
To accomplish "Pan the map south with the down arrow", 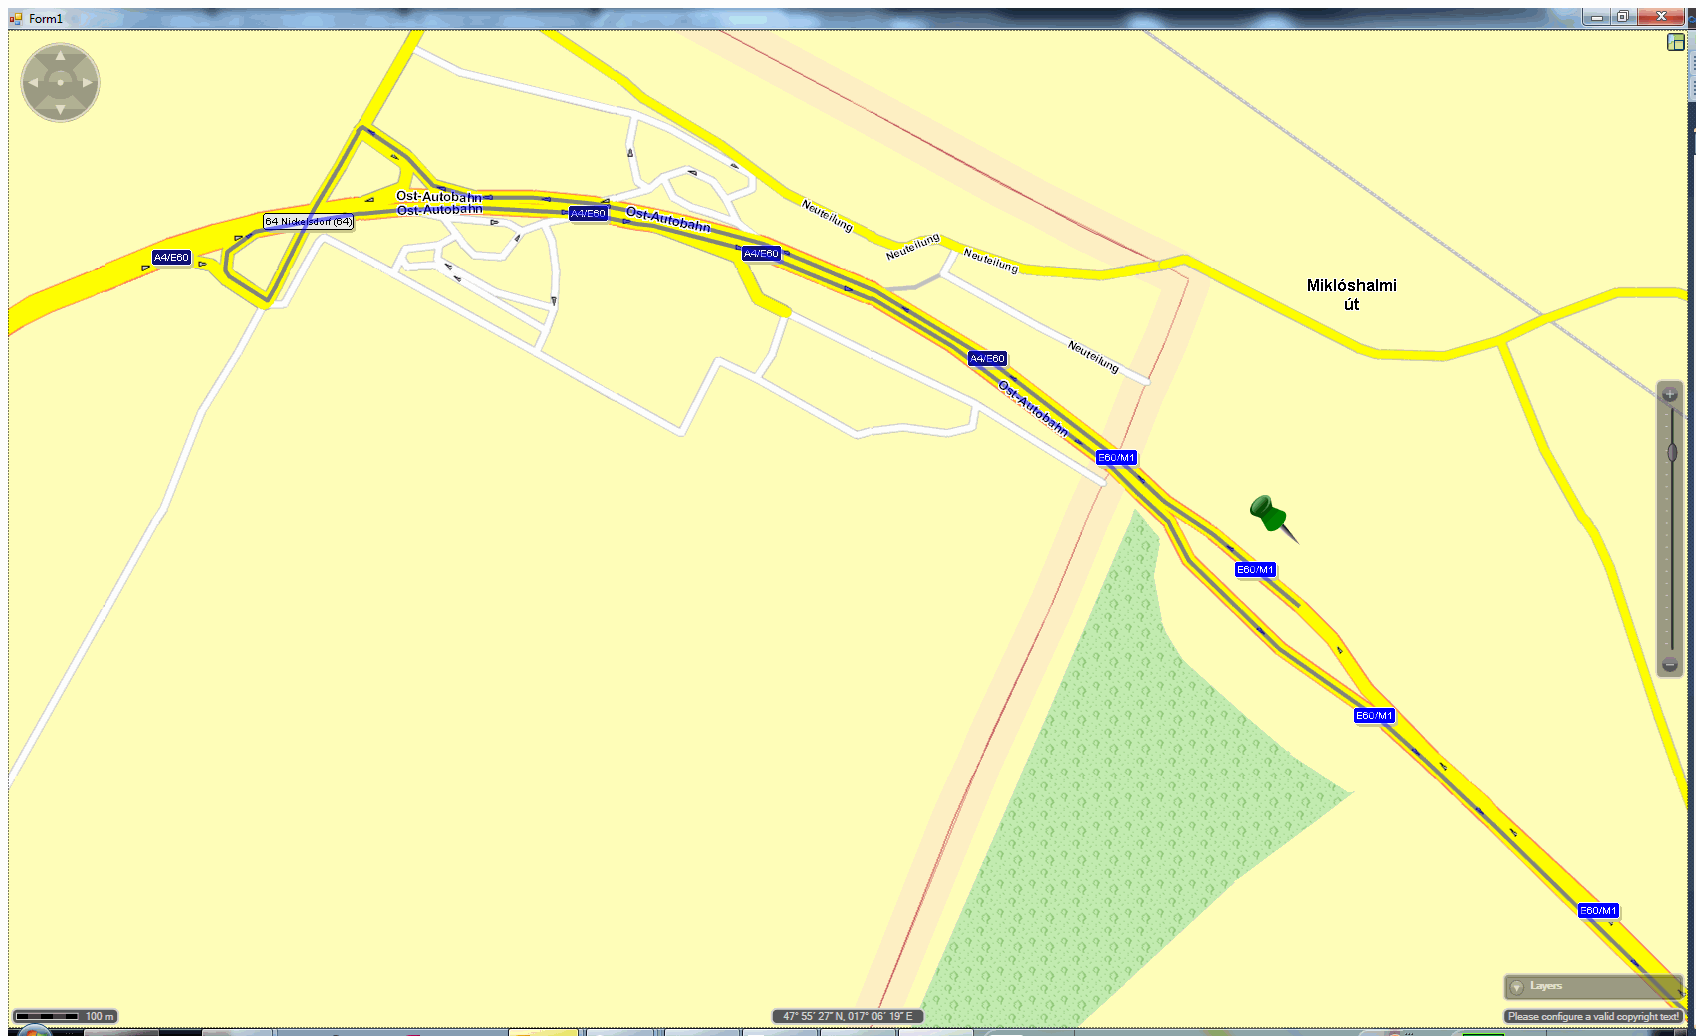I will 60,108.
